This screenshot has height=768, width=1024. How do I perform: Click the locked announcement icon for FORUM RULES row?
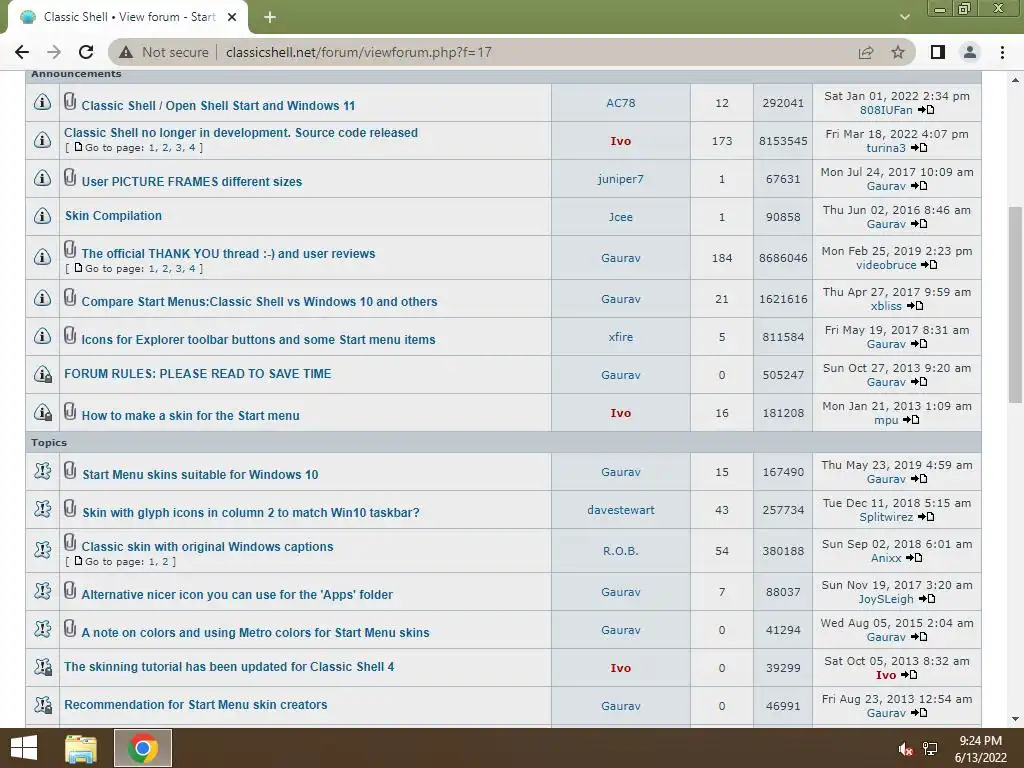point(42,374)
